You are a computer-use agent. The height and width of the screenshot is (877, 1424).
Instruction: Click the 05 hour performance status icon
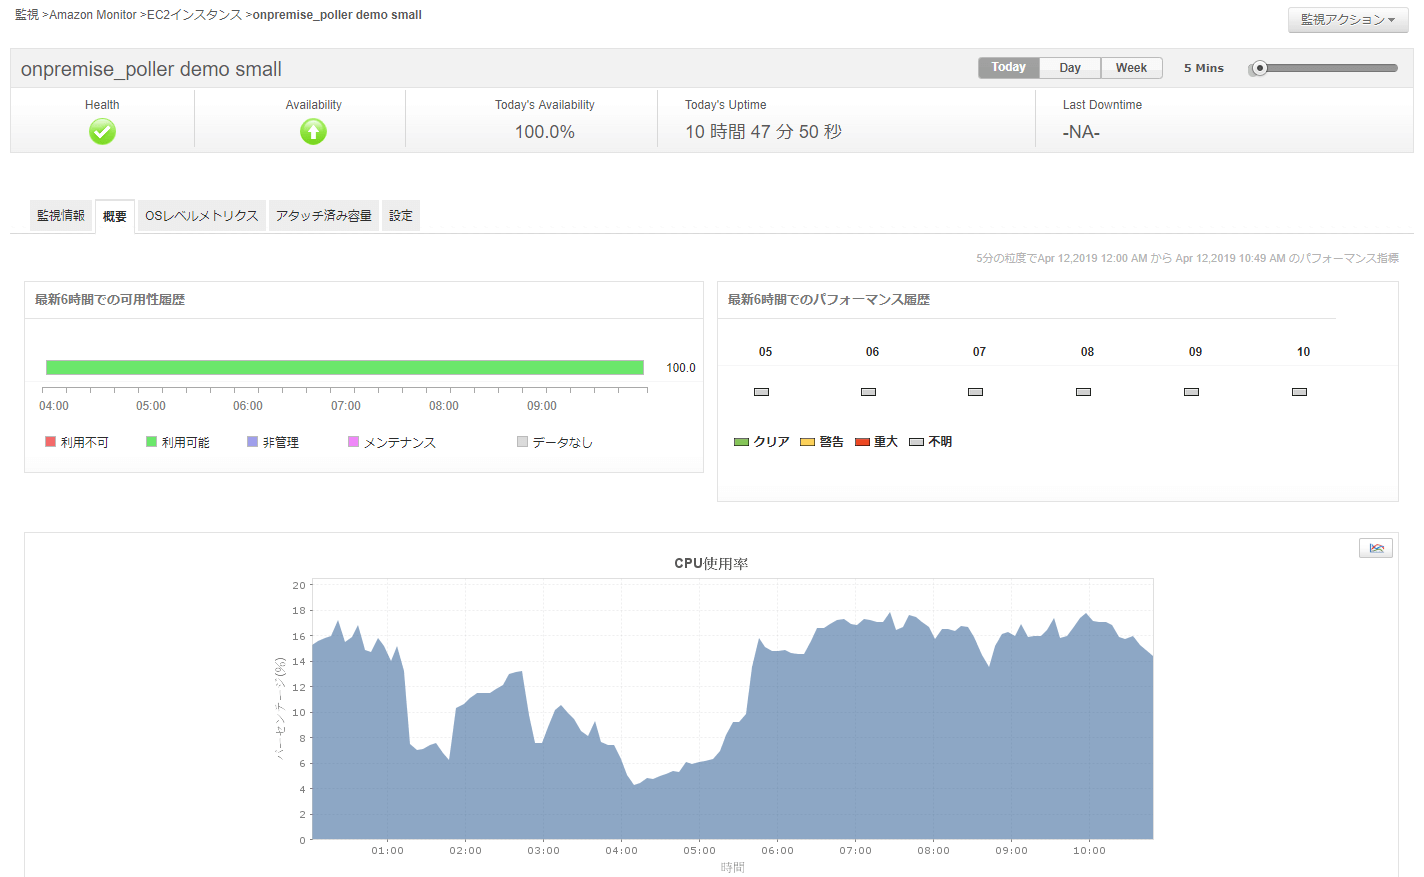761,392
